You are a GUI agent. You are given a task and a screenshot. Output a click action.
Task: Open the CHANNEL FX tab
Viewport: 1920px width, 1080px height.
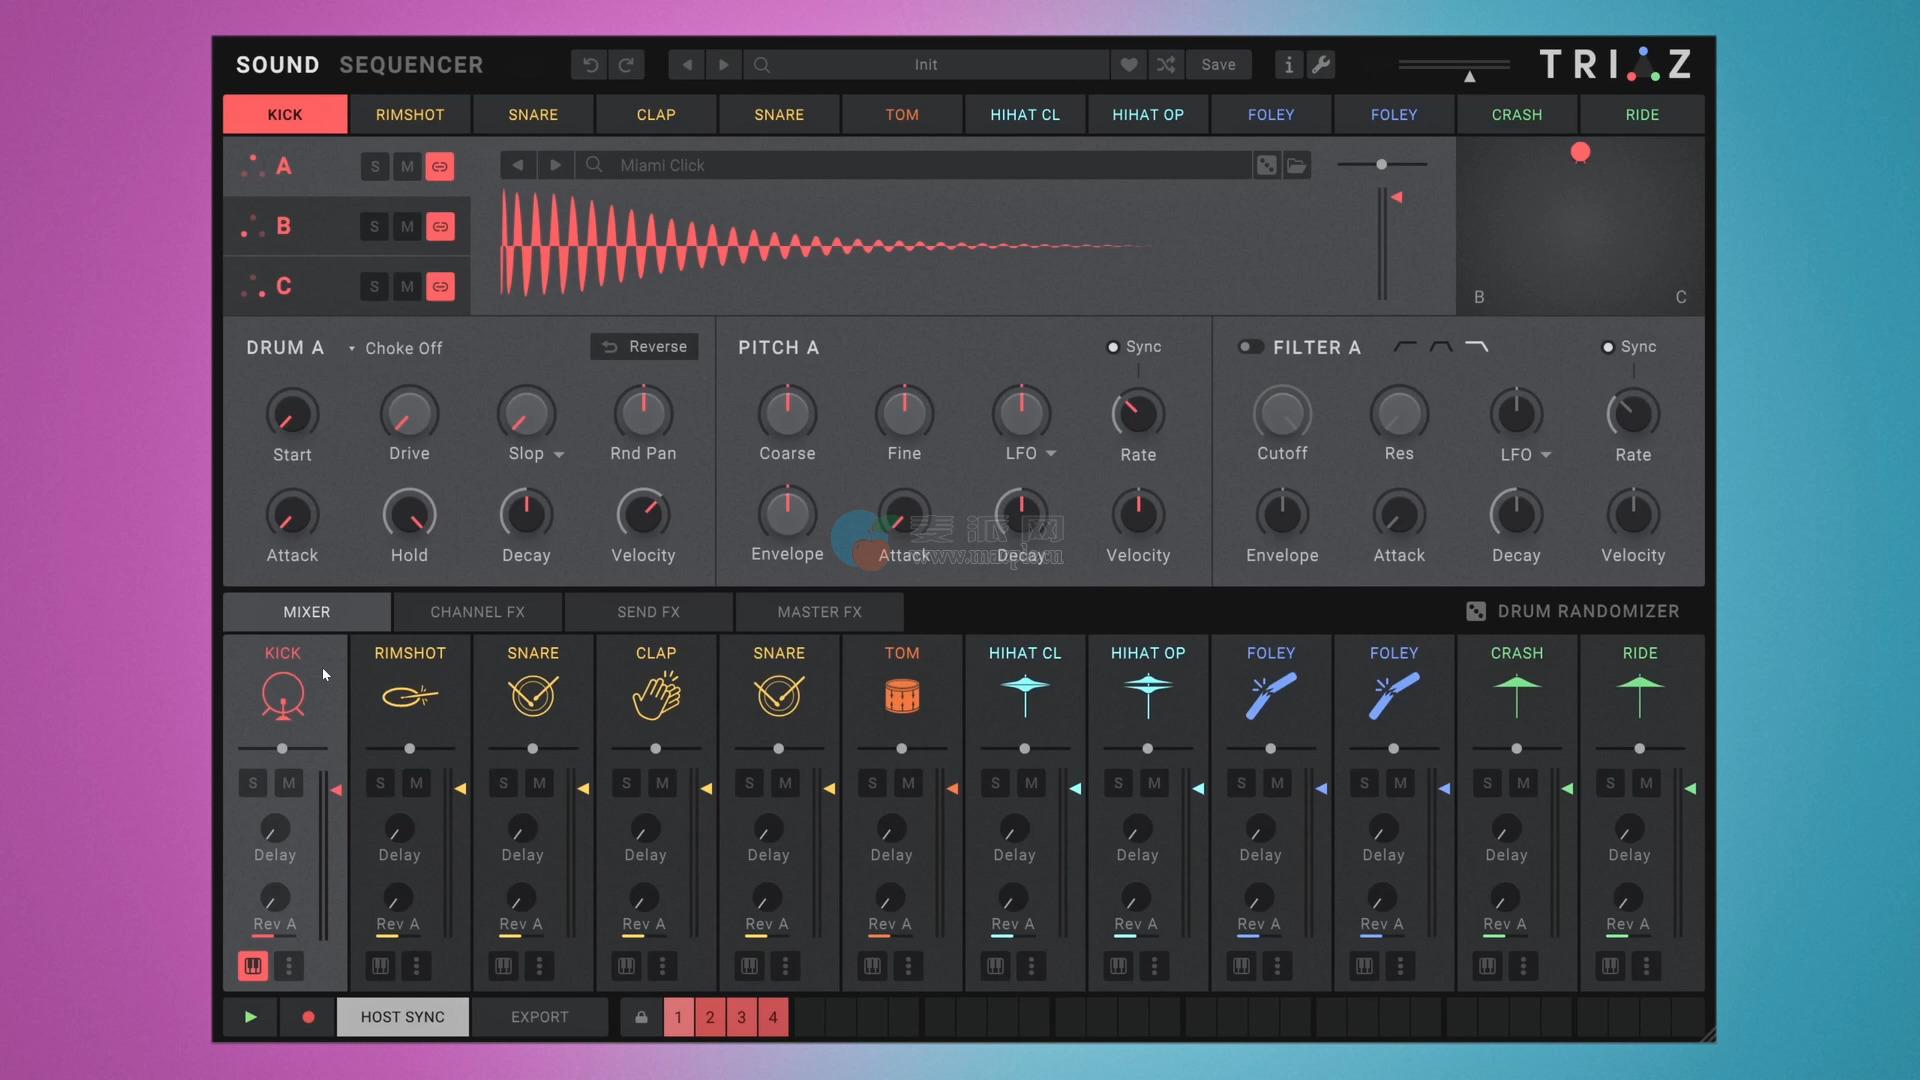(477, 612)
